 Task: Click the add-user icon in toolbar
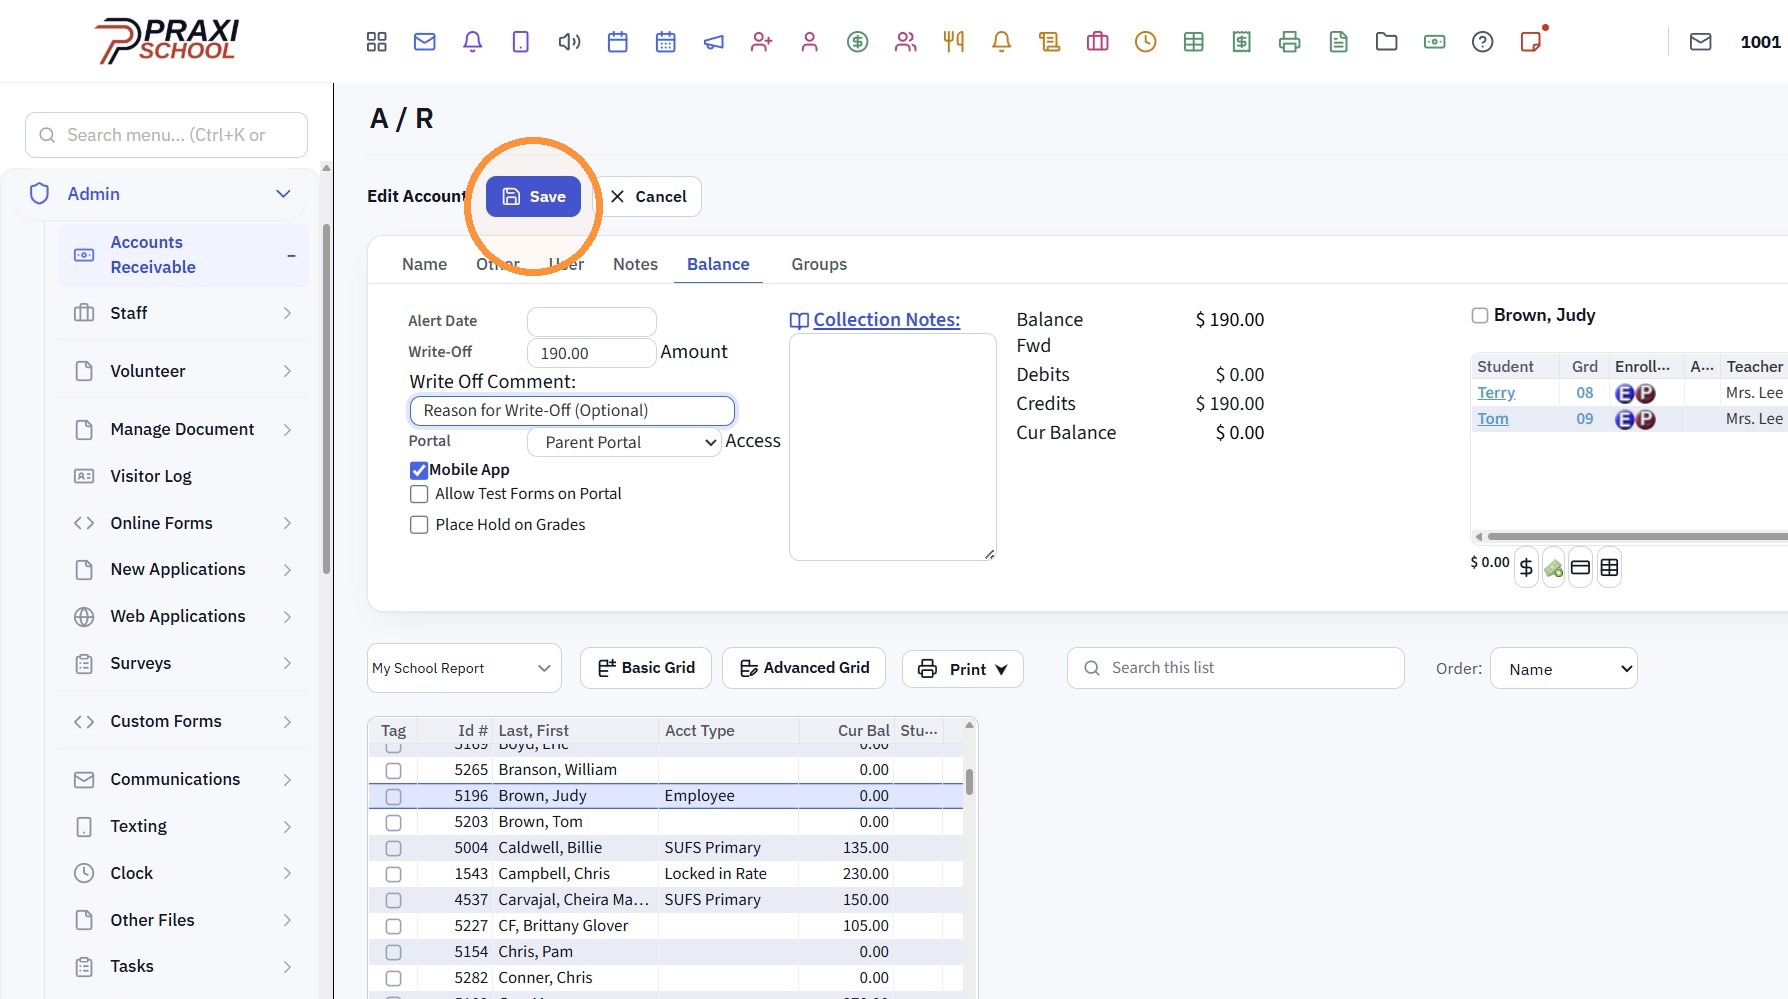click(x=762, y=42)
